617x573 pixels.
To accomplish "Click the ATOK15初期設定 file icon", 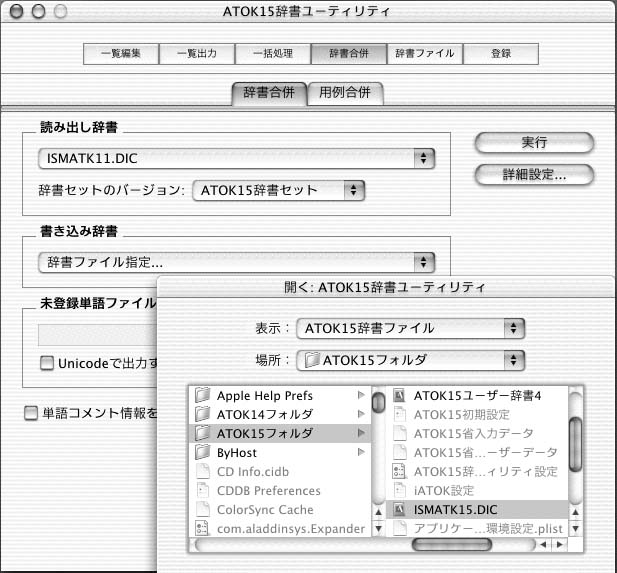I will [400, 414].
